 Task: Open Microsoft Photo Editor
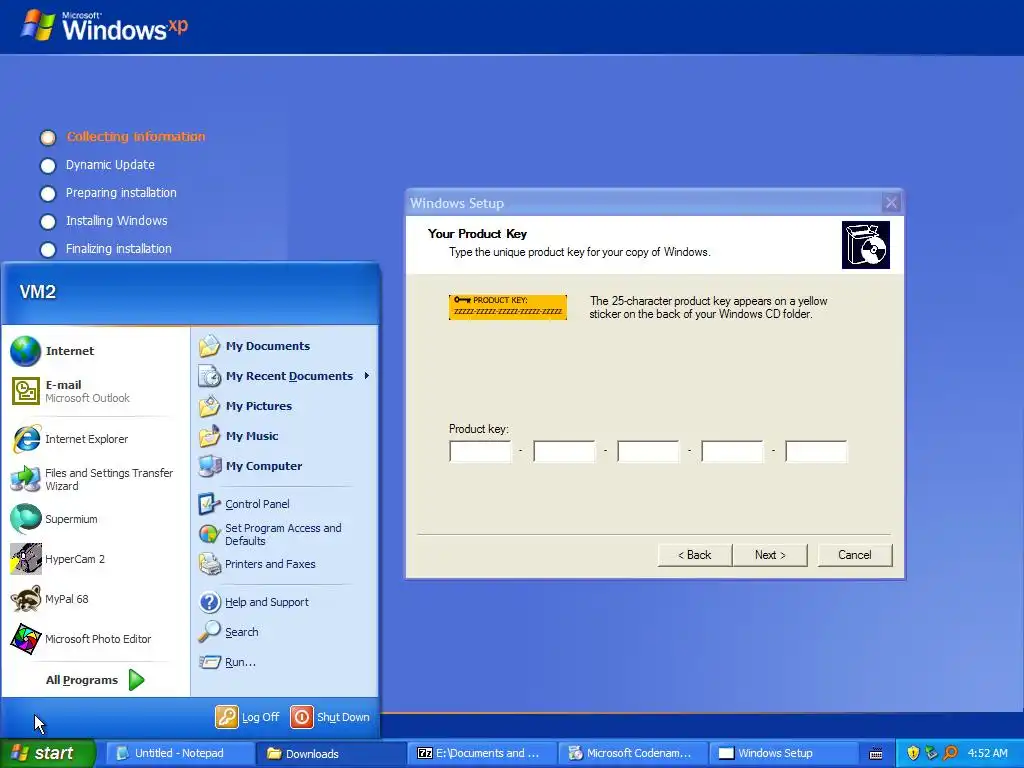[x=95, y=639]
